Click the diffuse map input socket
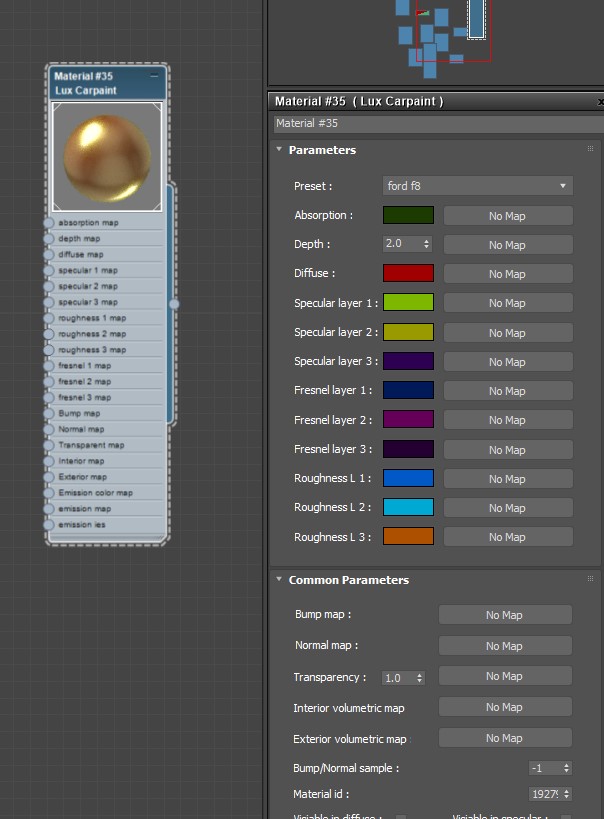Viewport: 604px width, 819px height. (48, 255)
